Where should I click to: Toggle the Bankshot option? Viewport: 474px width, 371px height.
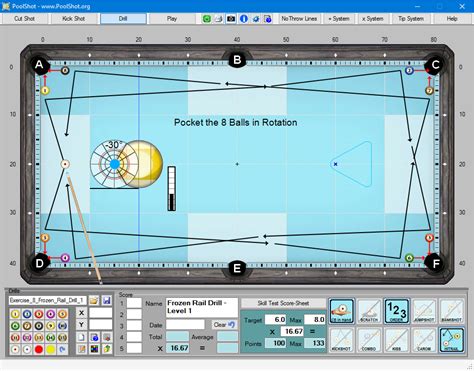click(452, 311)
